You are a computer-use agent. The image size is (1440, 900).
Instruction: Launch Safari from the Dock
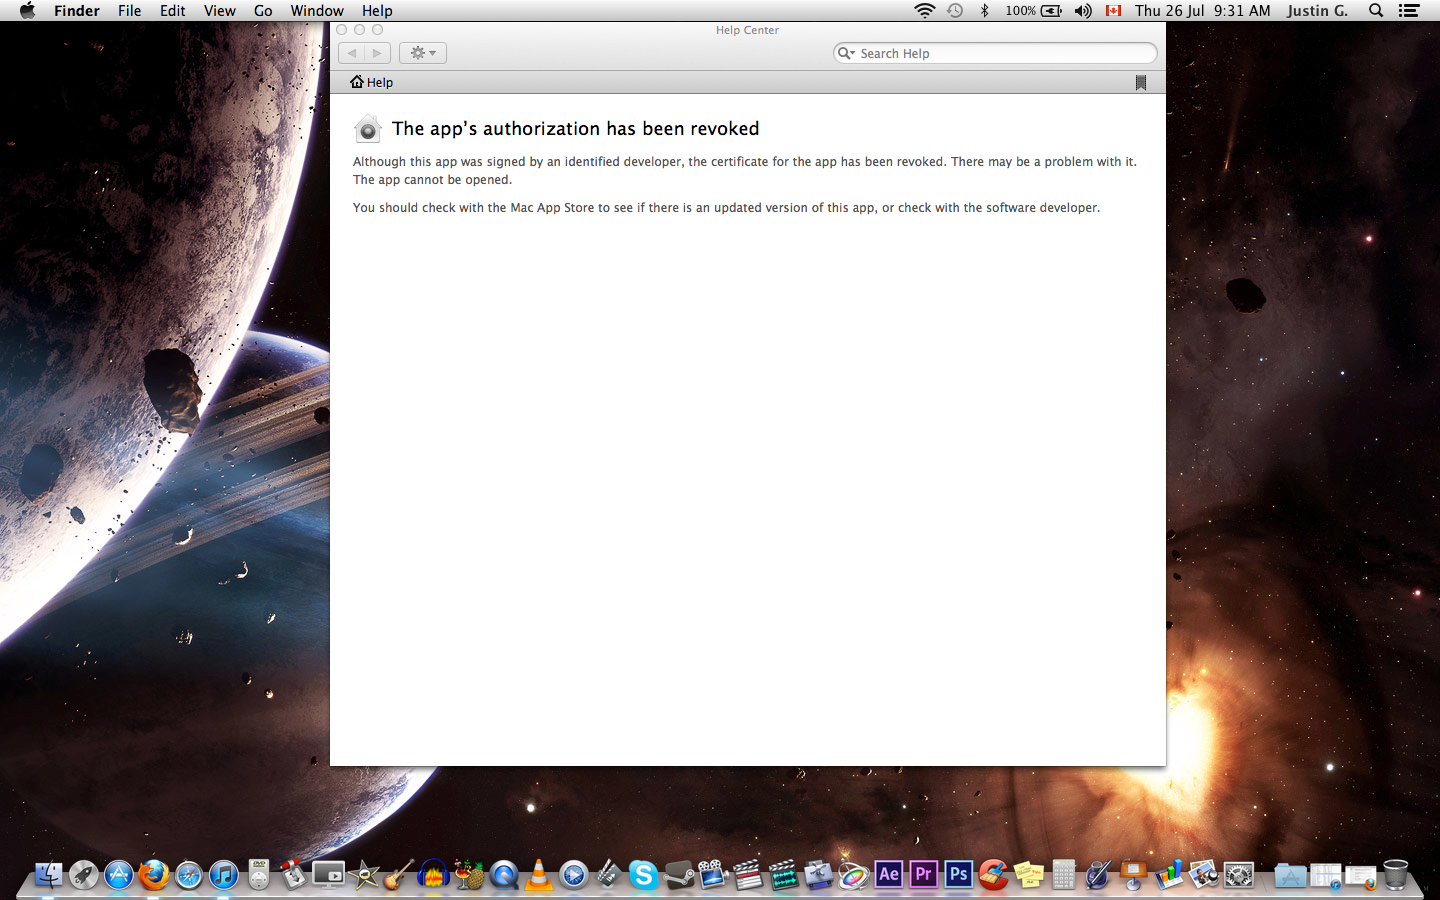(188, 874)
